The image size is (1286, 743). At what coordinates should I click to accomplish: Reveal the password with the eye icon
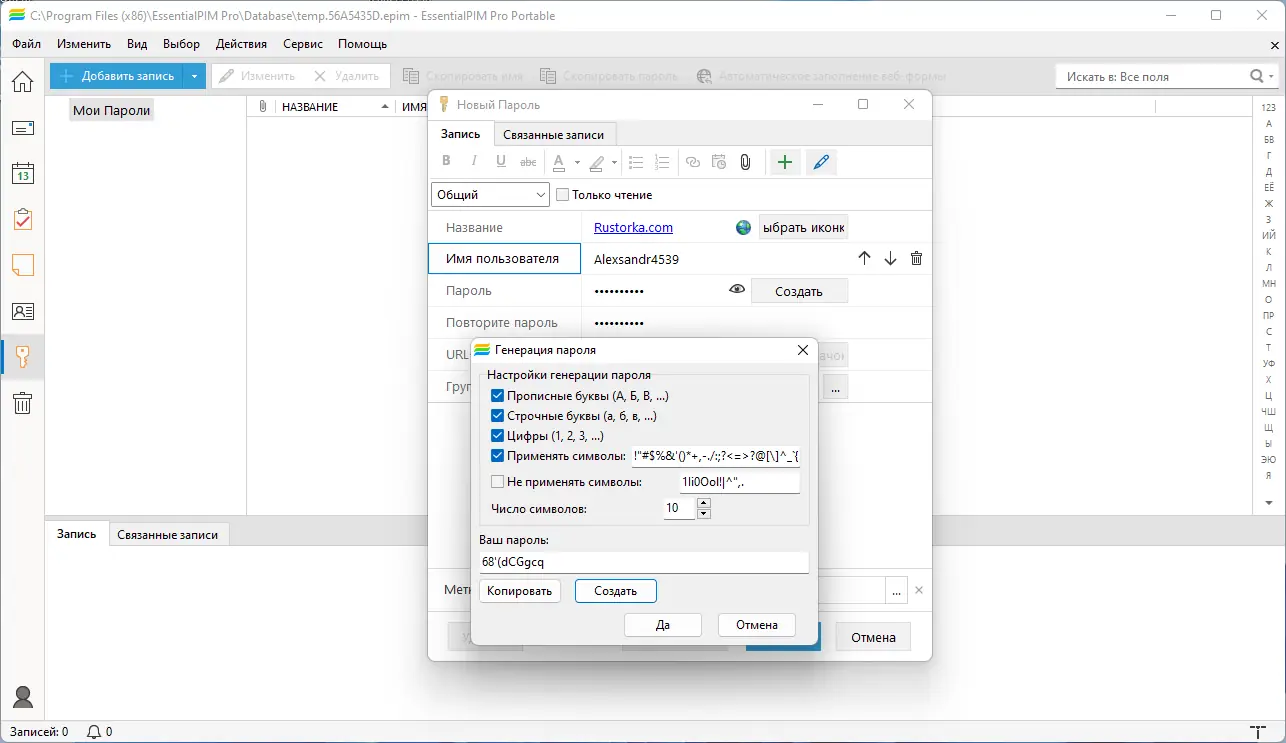[737, 289]
